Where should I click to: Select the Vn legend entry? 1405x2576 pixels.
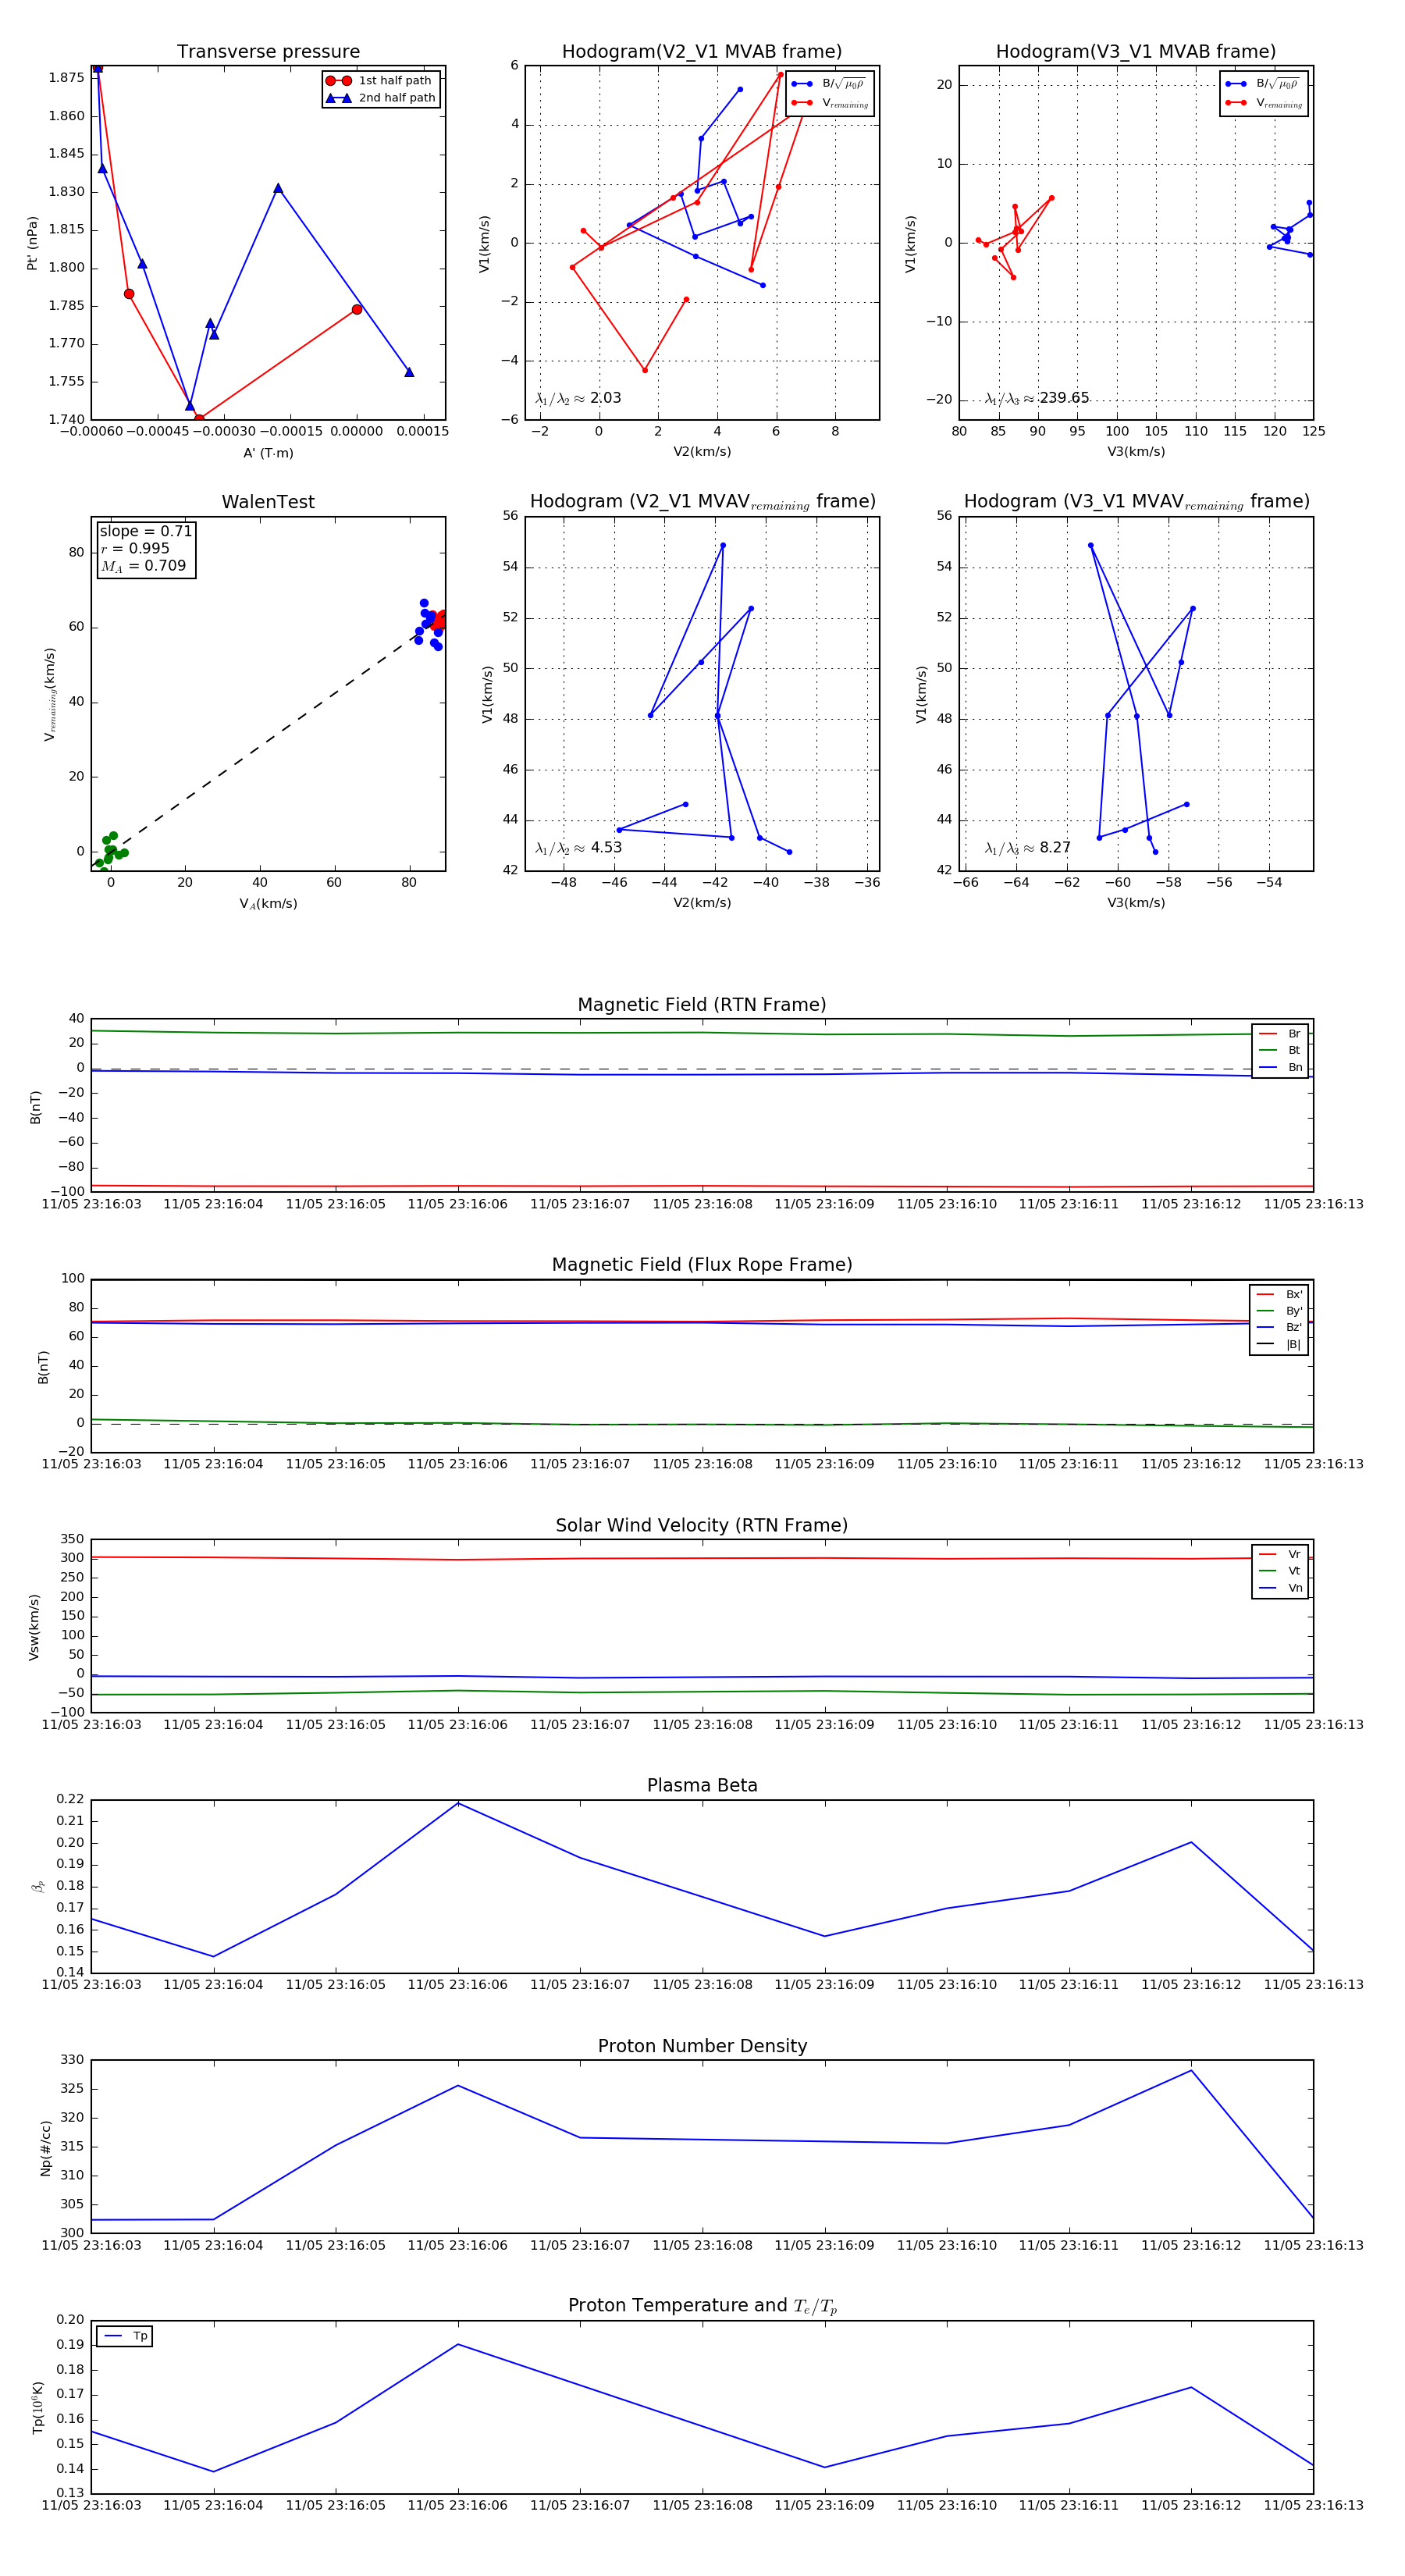click(1280, 1588)
